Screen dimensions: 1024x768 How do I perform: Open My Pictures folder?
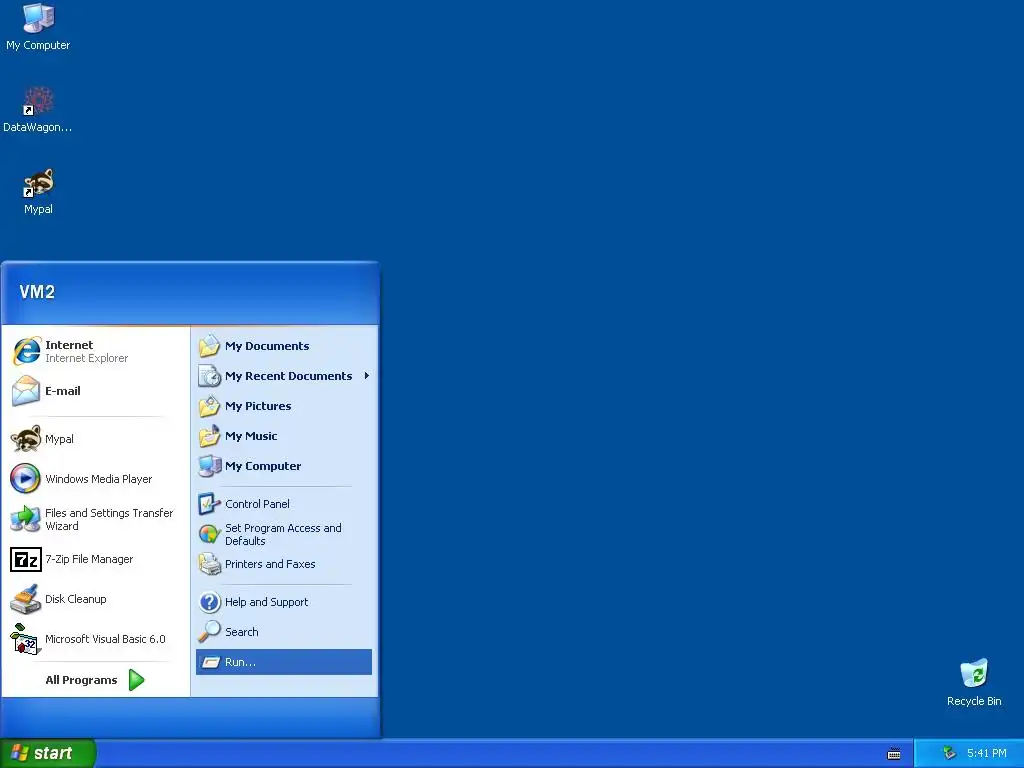pos(283,406)
